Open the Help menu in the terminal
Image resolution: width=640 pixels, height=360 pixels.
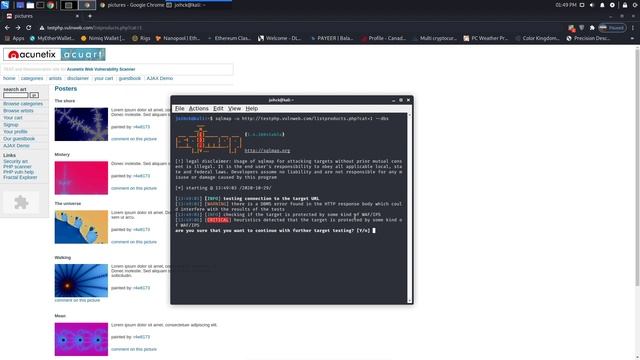point(251,109)
